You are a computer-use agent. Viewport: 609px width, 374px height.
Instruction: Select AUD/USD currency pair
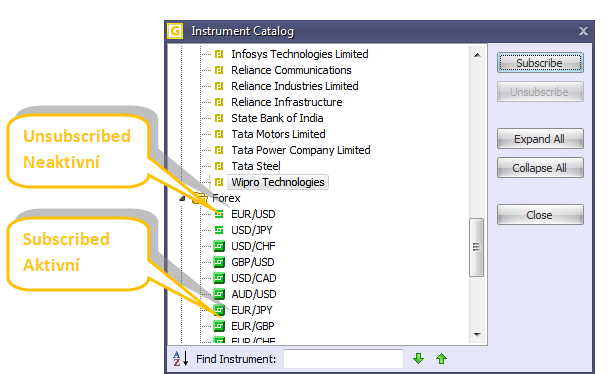(254, 294)
